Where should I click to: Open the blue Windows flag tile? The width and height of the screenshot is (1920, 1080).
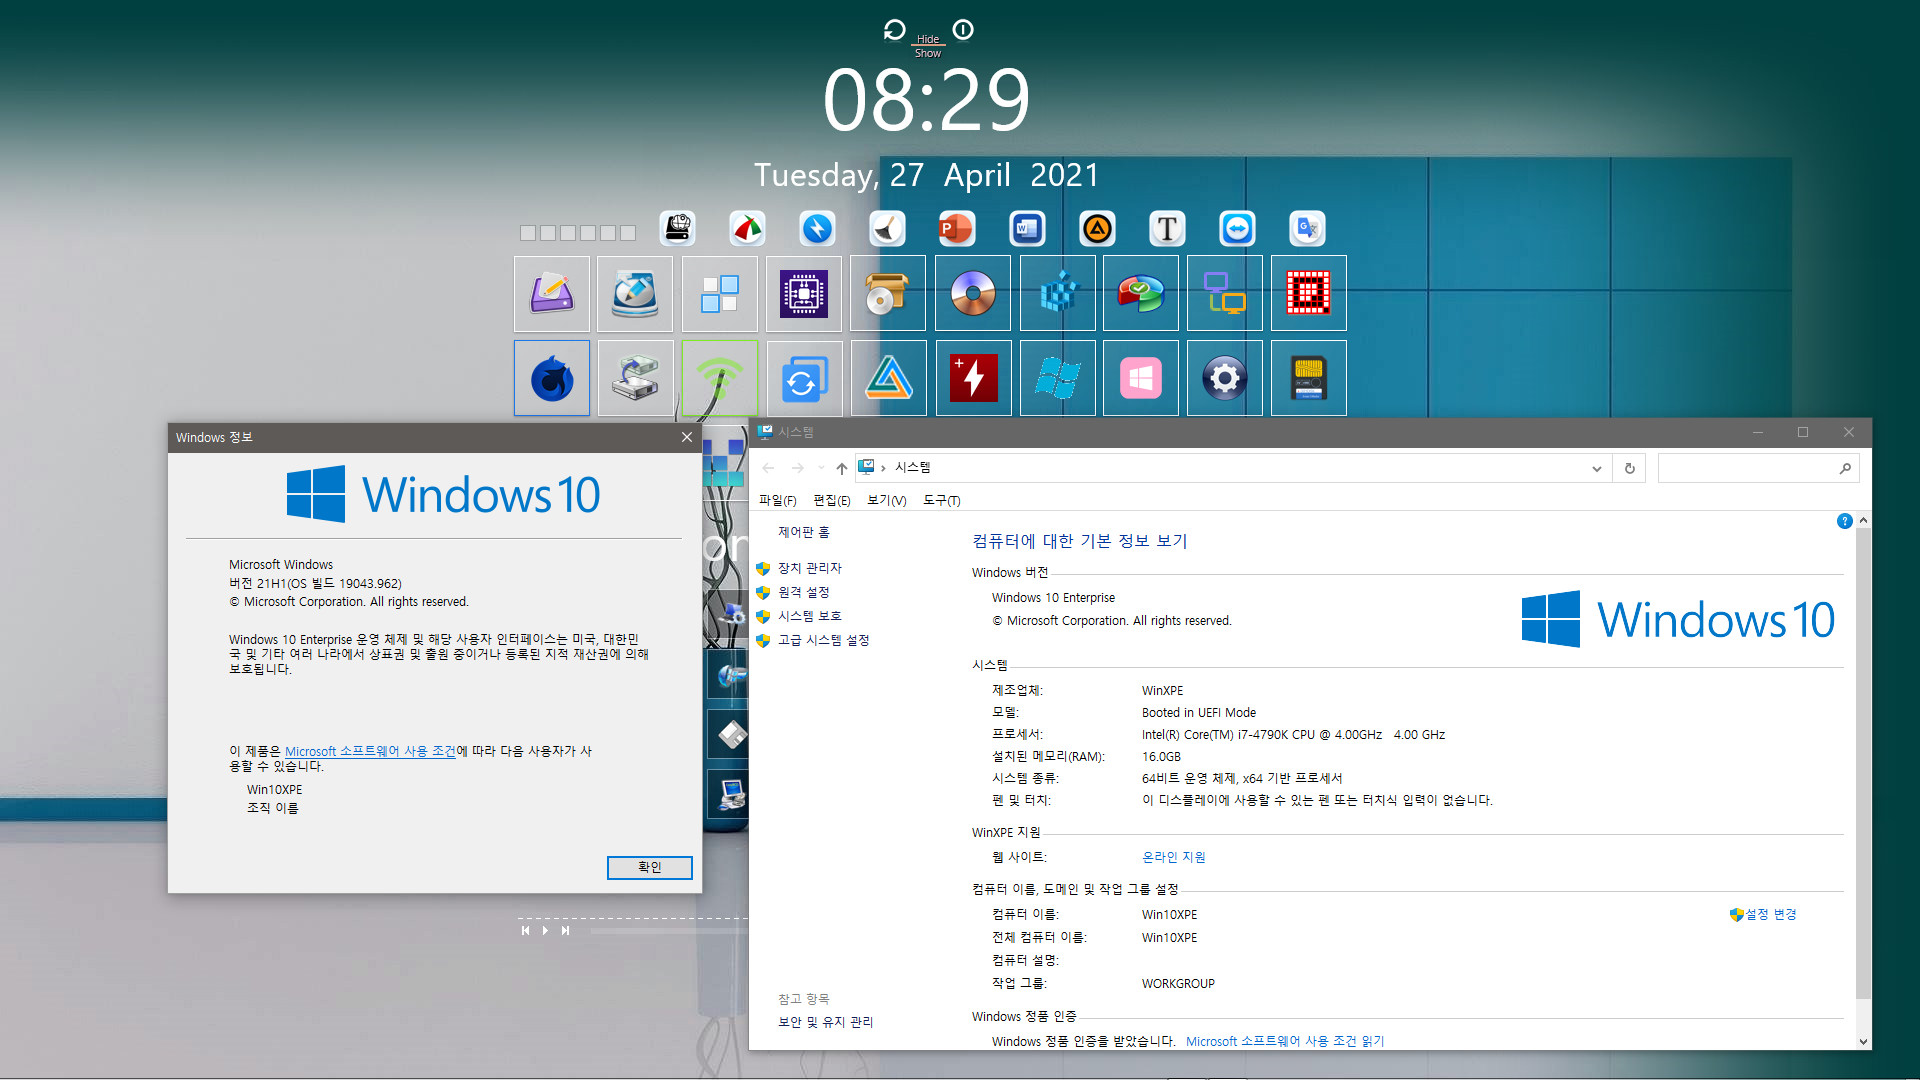click(x=1058, y=378)
